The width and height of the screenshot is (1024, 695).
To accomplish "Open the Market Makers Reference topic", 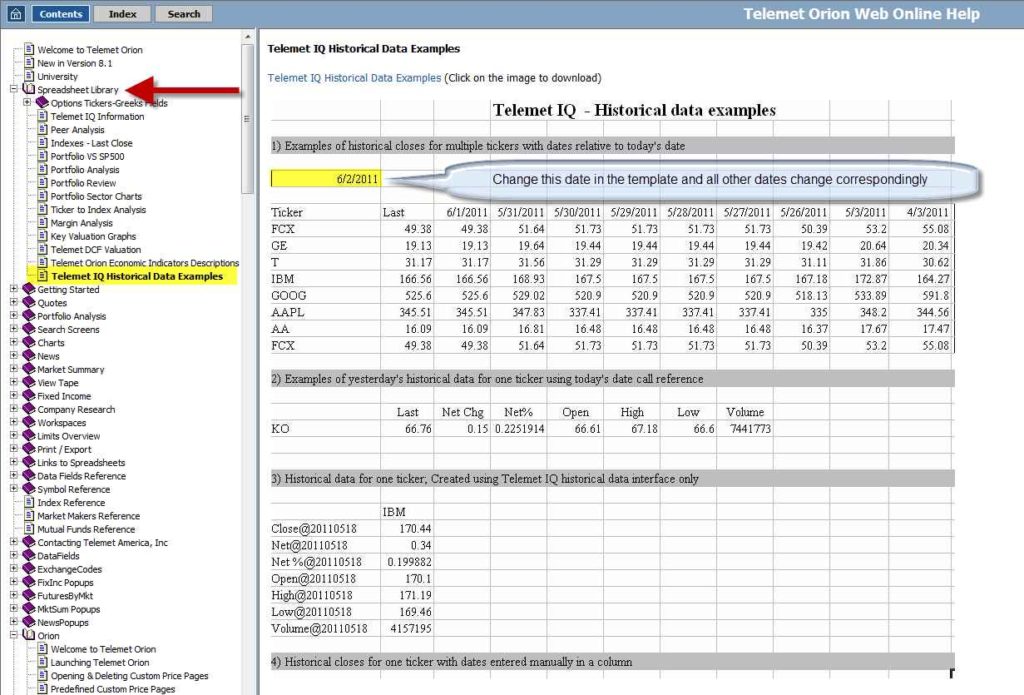I will [x=88, y=516].
